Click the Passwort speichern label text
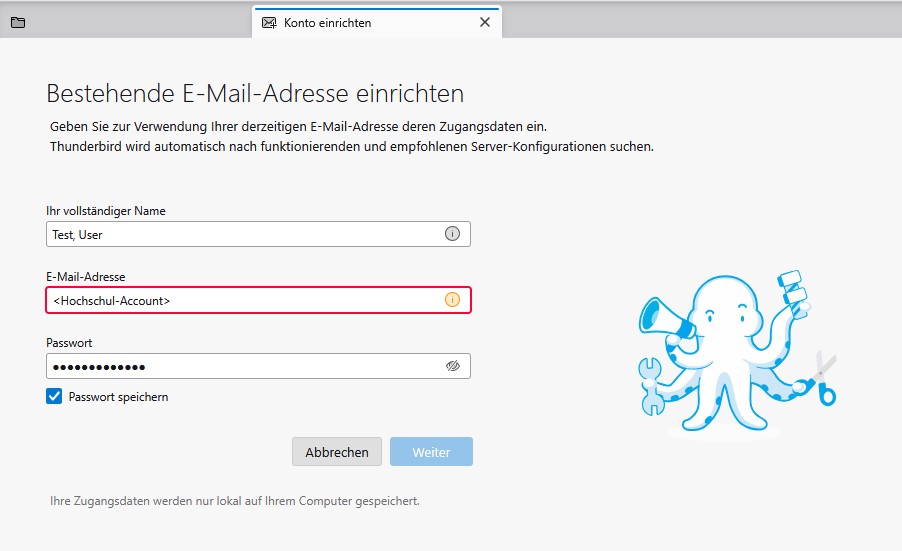 (118, 397)
